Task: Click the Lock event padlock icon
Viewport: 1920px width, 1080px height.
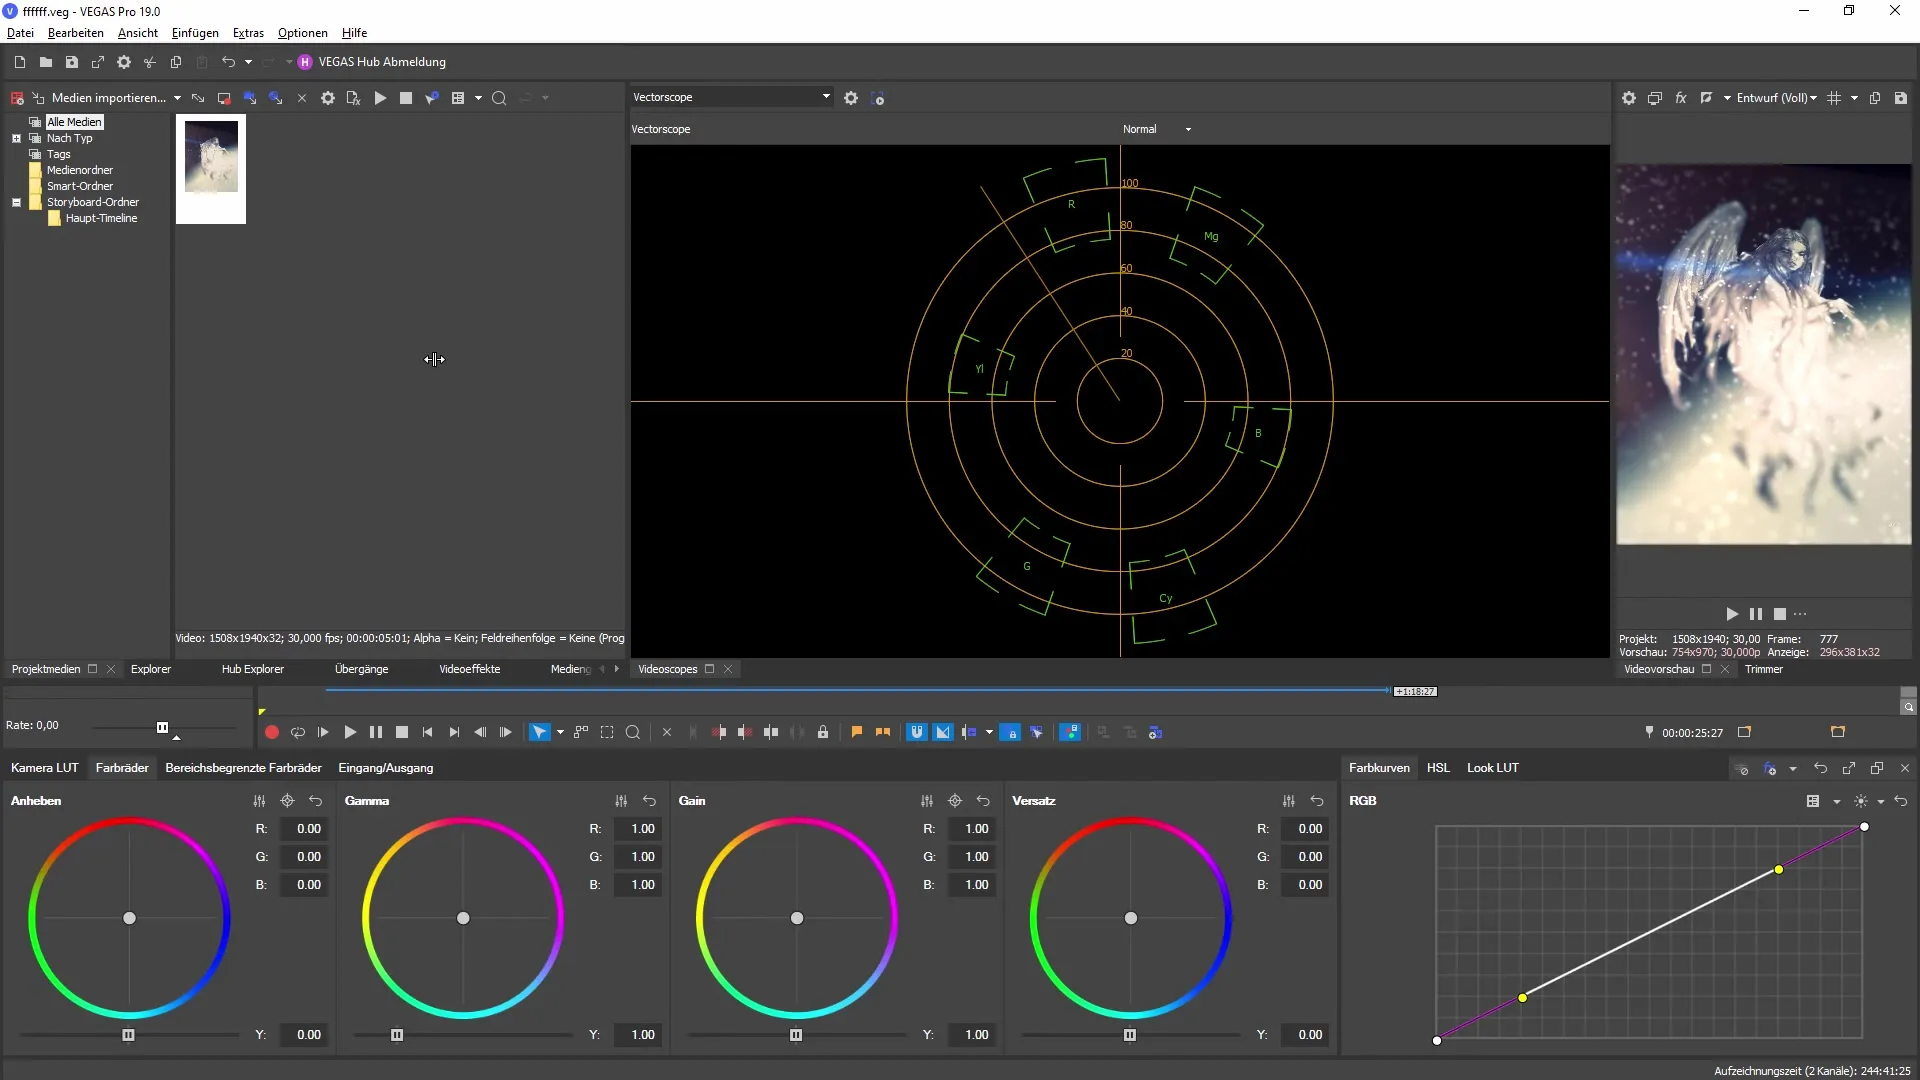Action: [x=823, y=732]
